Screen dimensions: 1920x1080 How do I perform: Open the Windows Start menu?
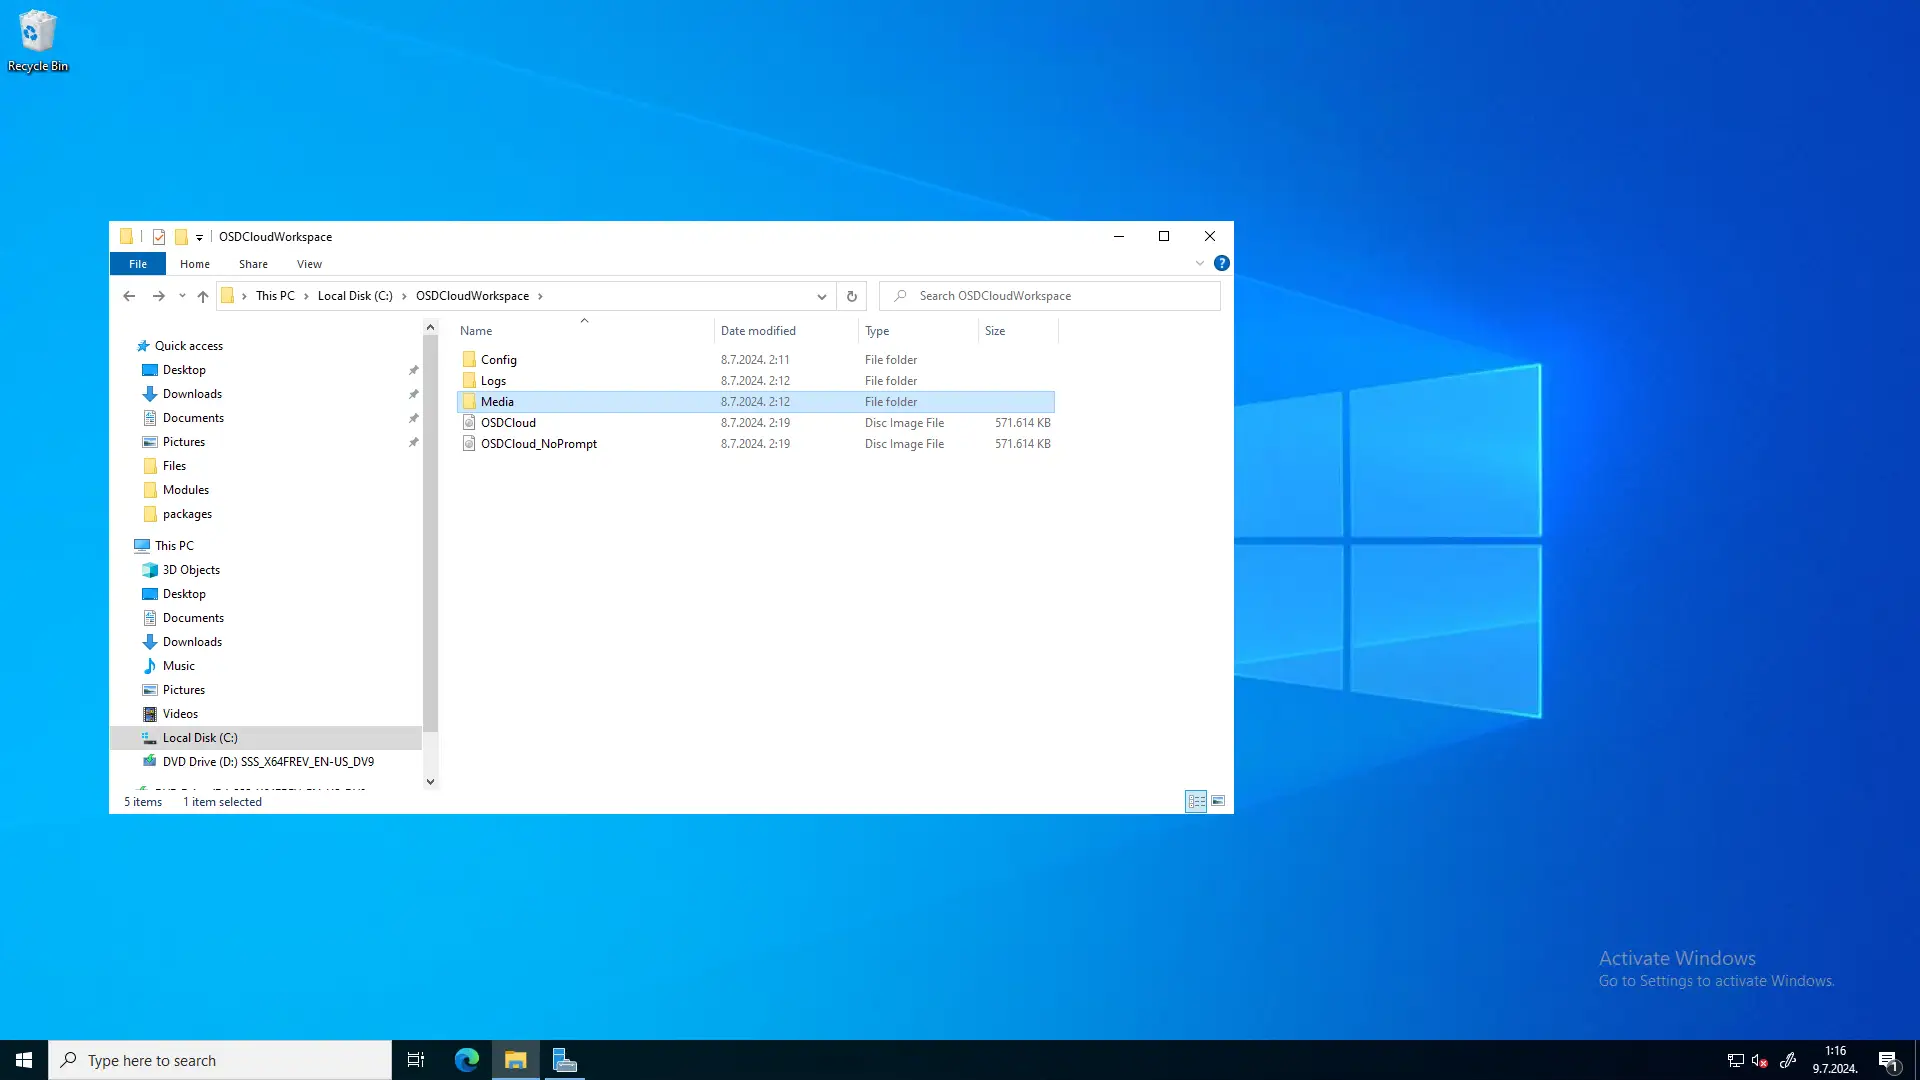click(24, 1060)
